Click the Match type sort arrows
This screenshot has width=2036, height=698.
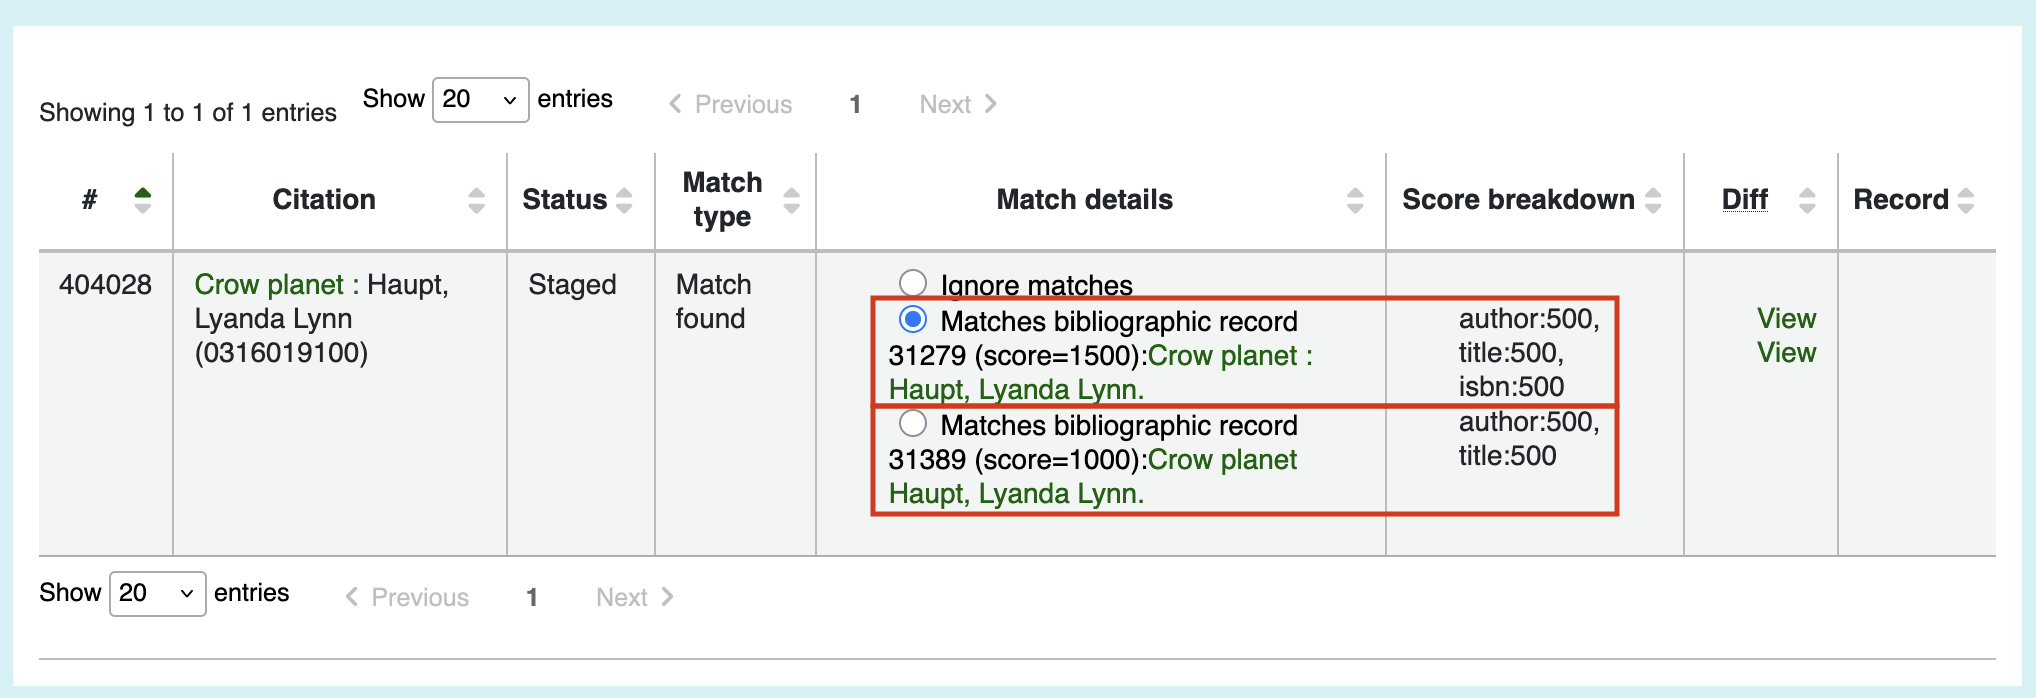[791, 200]
